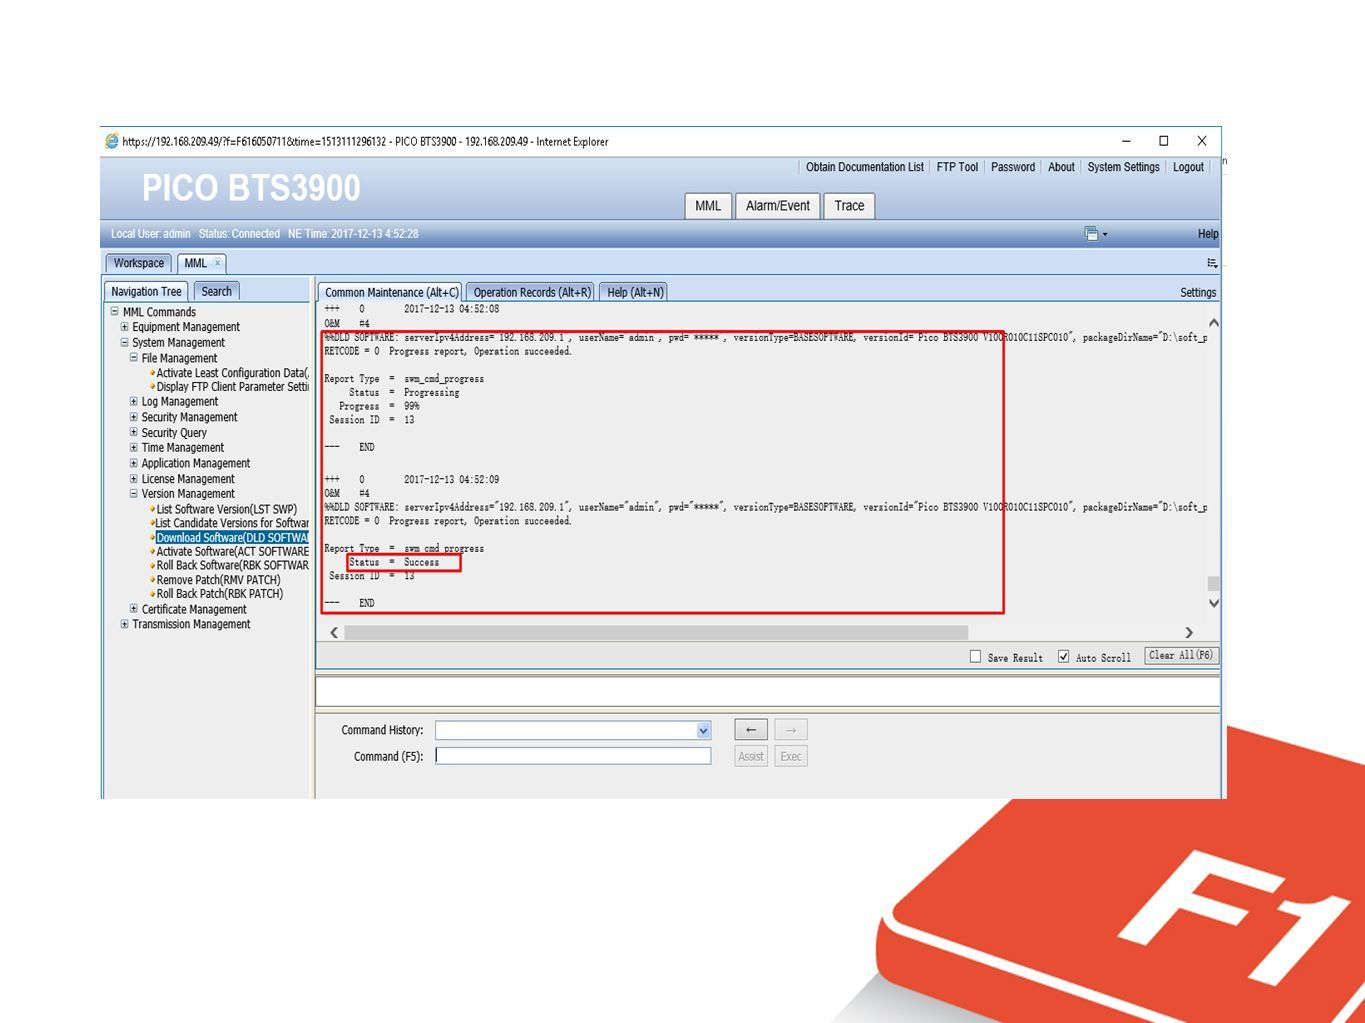
Task: Click the output vertical scroll down arrow
Action: 1213,603
